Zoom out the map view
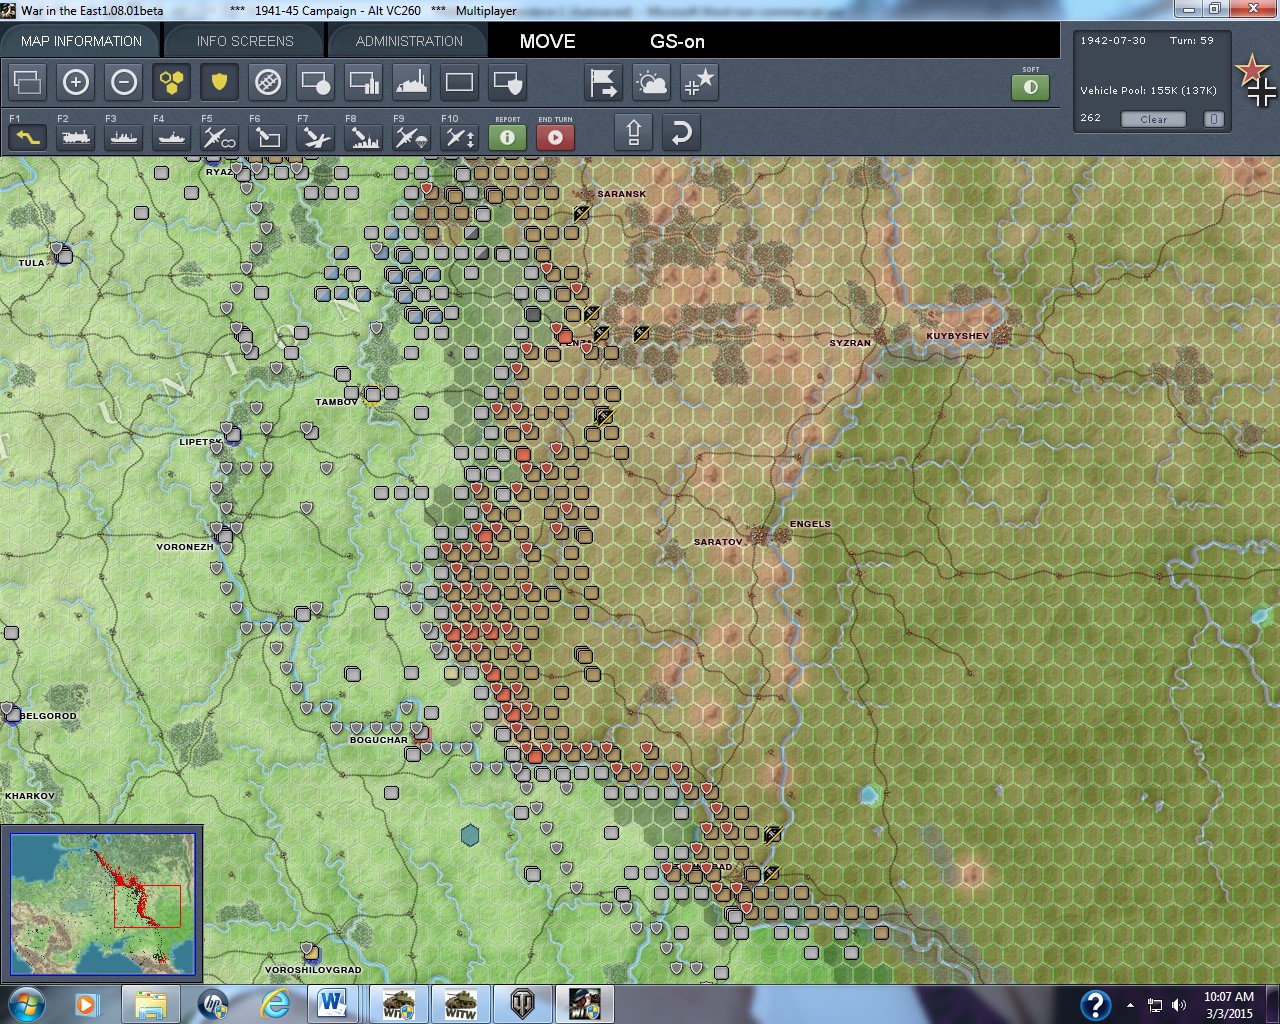Image resolution: width=1280 pixels, height=1024 pixels. click(124, 82)
